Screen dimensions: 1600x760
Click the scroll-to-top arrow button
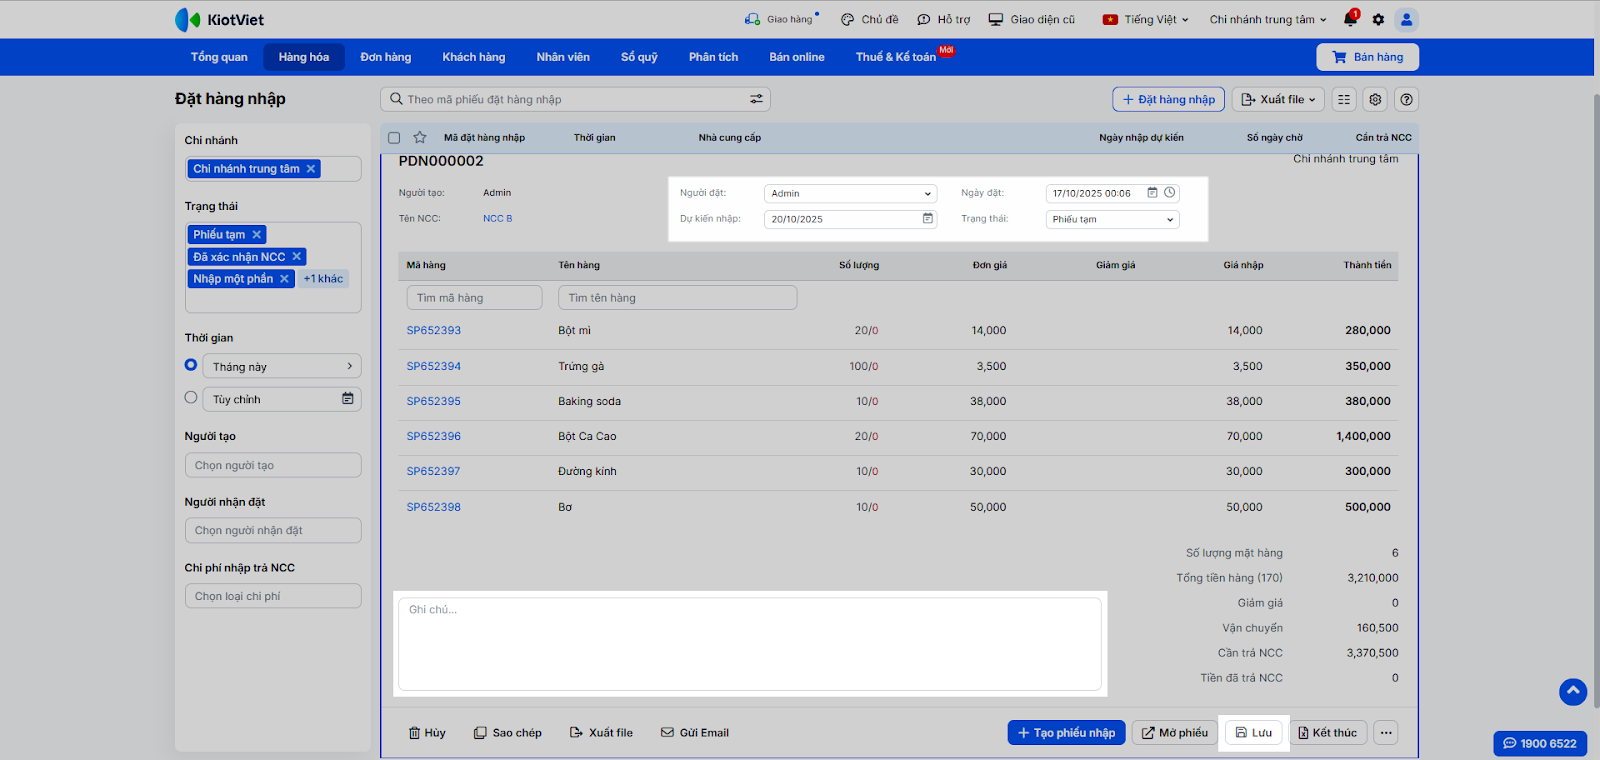(1573, 691)
